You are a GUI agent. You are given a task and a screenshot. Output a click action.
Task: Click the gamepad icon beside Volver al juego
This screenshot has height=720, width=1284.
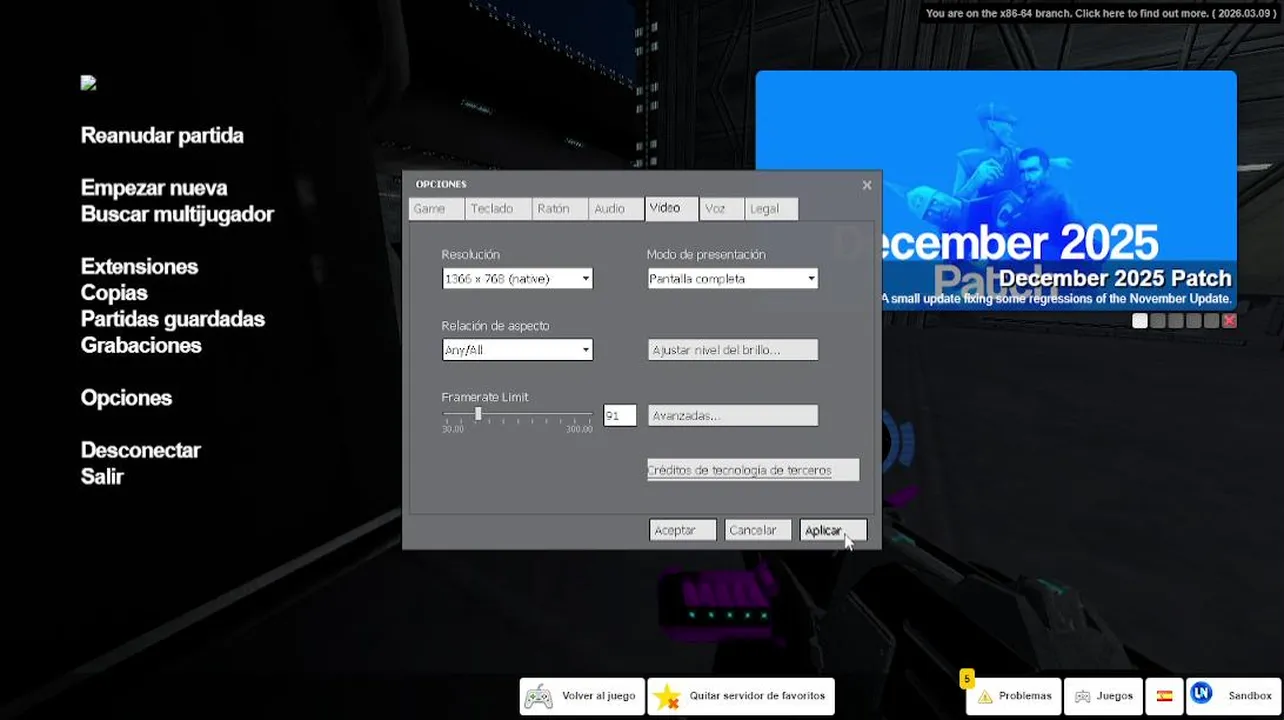[539, 696]
